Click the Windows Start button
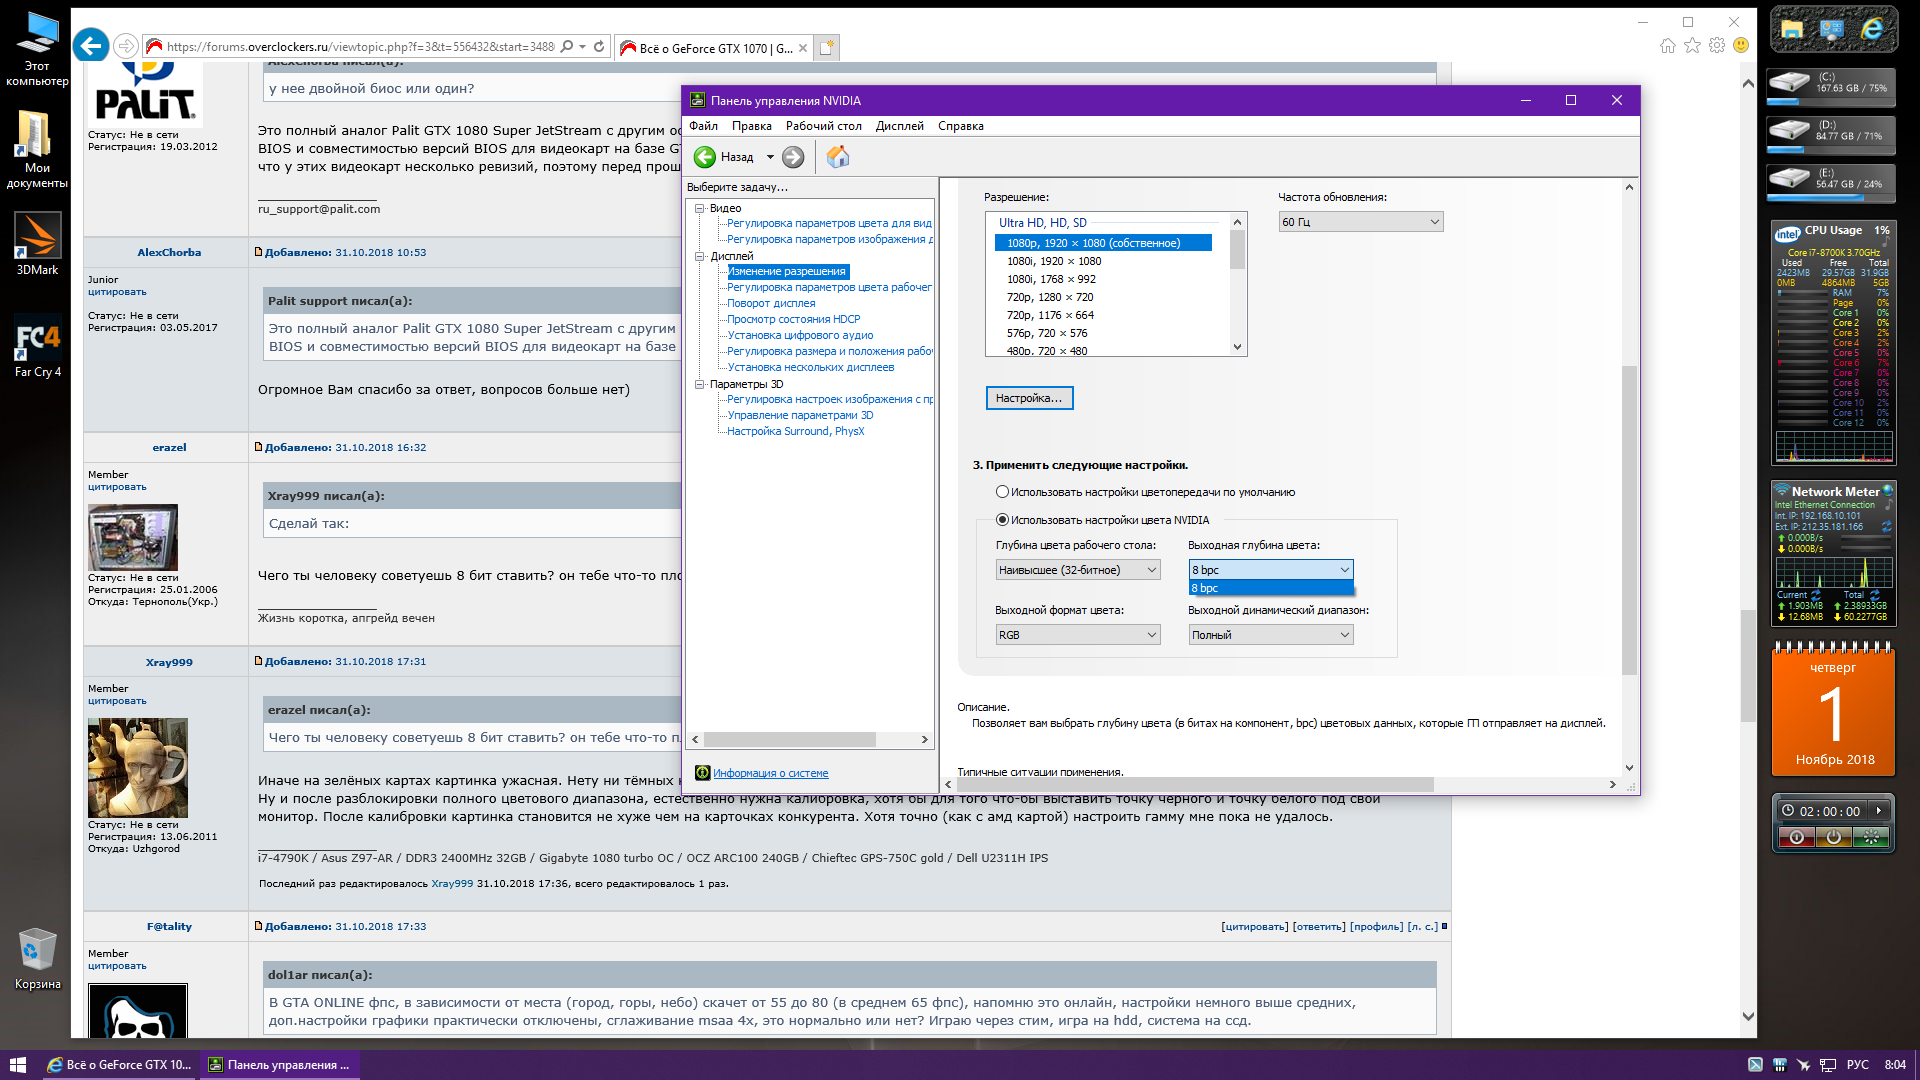Screen dimensions: 1920x1080 coord(17,1064)
